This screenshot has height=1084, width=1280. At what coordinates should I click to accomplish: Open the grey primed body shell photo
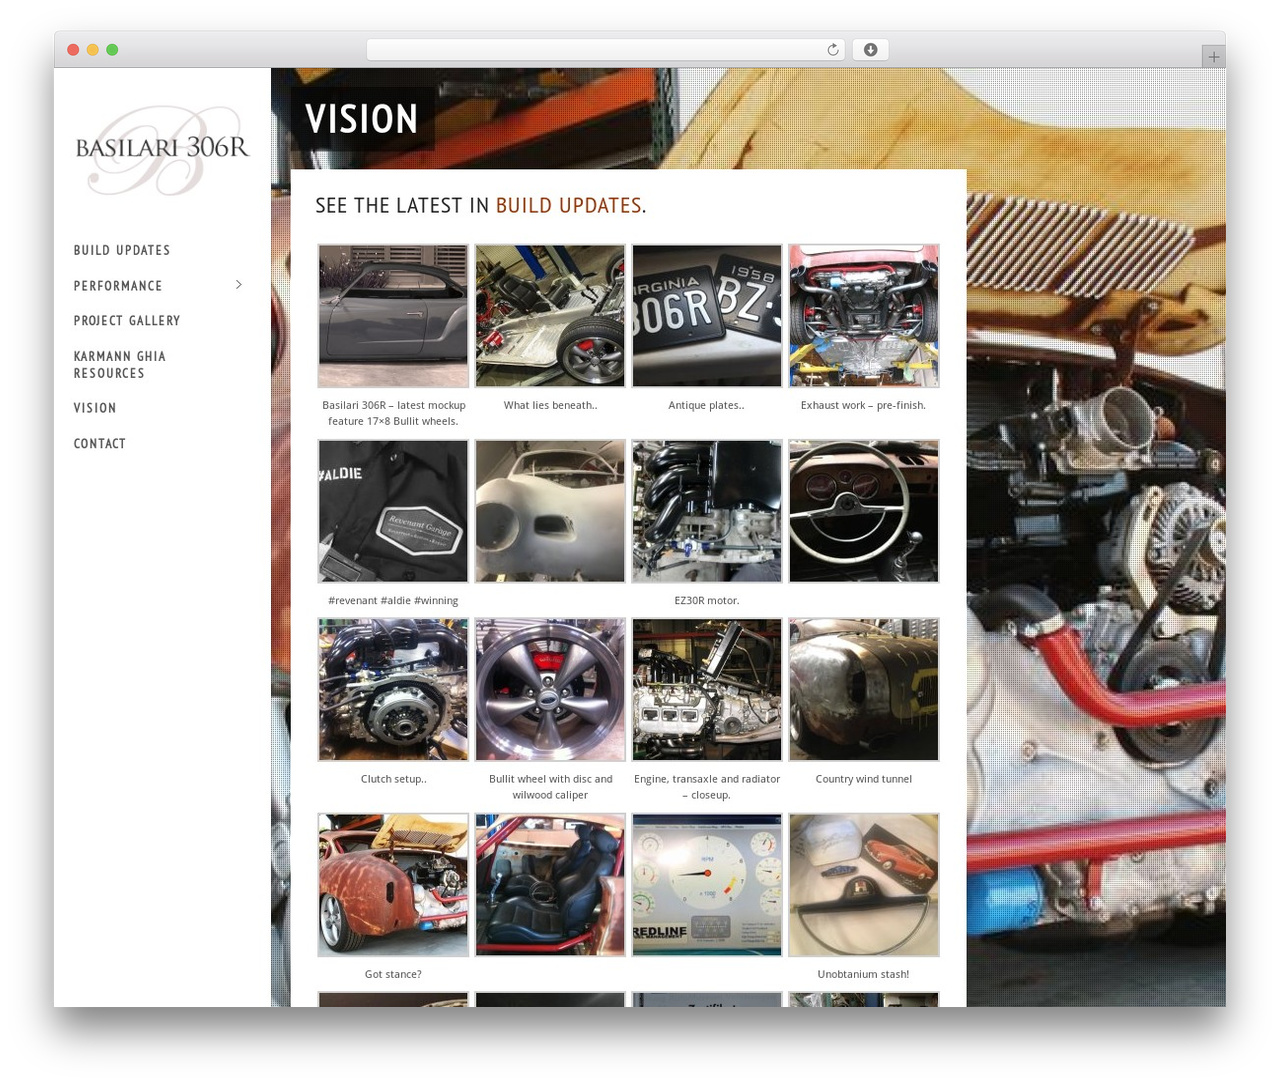[x=550, y=511]
